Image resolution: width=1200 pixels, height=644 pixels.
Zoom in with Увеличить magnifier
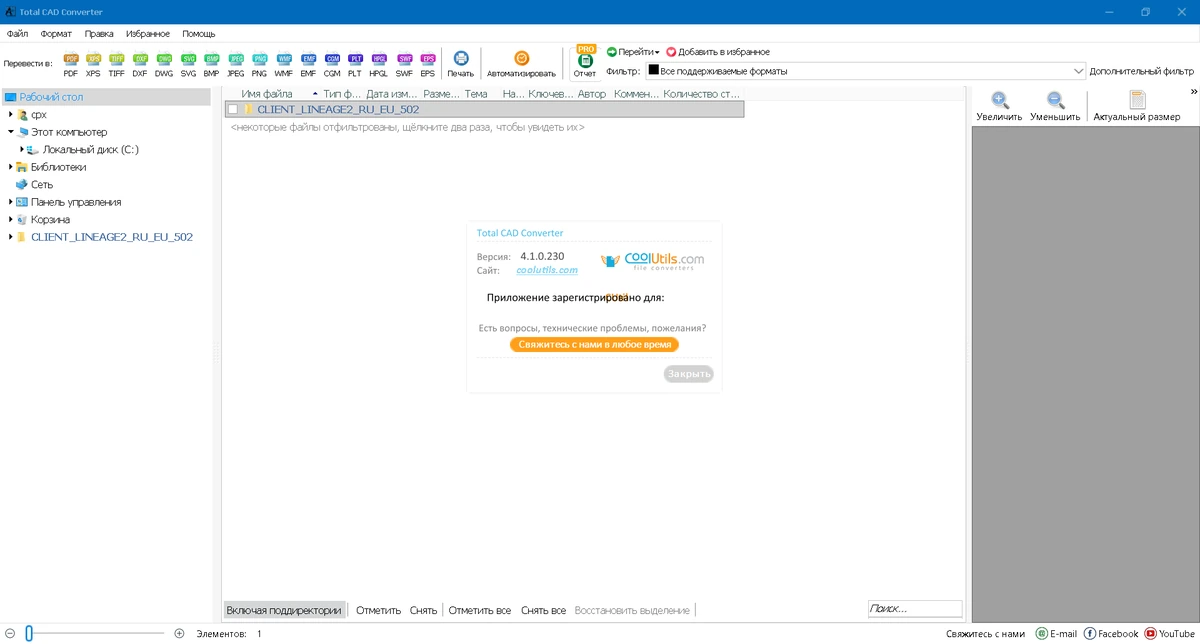pos(999,106)
